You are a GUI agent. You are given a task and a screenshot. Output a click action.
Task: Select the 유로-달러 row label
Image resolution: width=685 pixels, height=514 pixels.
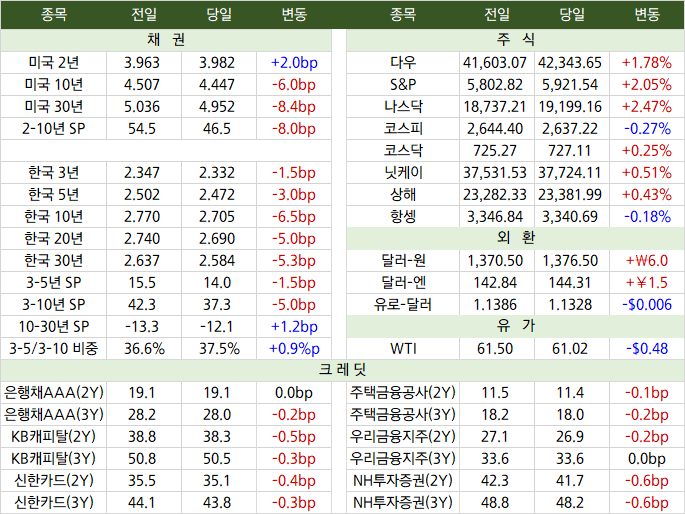coord(403,305)
